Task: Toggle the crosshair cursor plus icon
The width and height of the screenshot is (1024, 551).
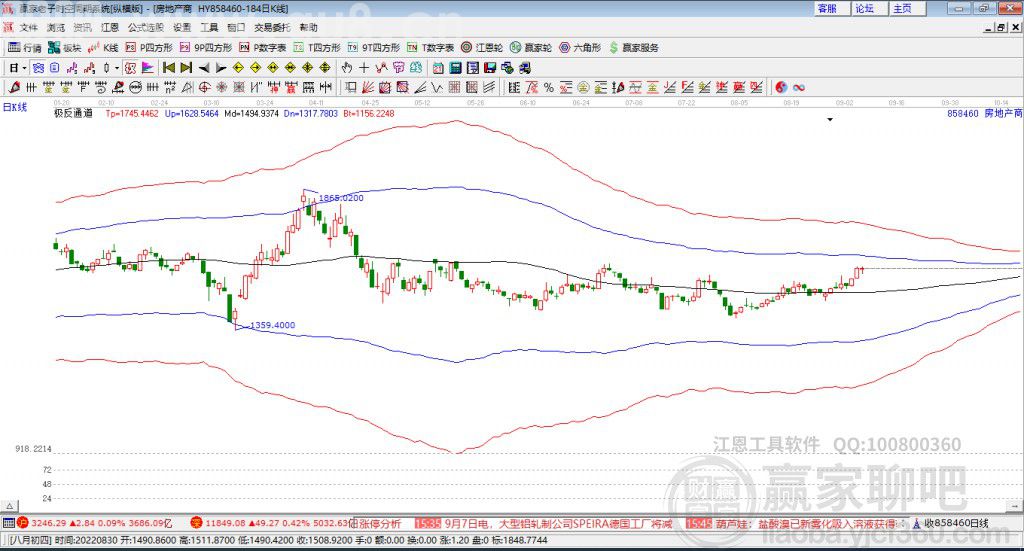Action: 364,68
